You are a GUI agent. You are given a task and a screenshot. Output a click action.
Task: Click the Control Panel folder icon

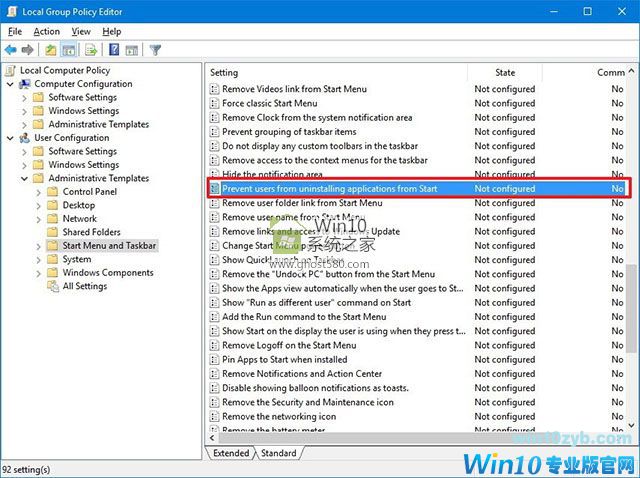tap(52, 192)
